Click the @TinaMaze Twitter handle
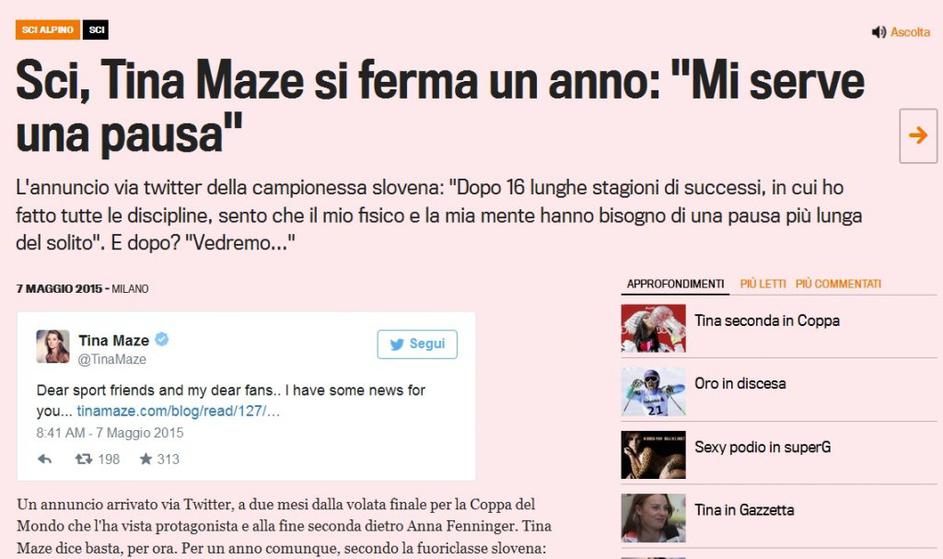 [x=112, y=359]
